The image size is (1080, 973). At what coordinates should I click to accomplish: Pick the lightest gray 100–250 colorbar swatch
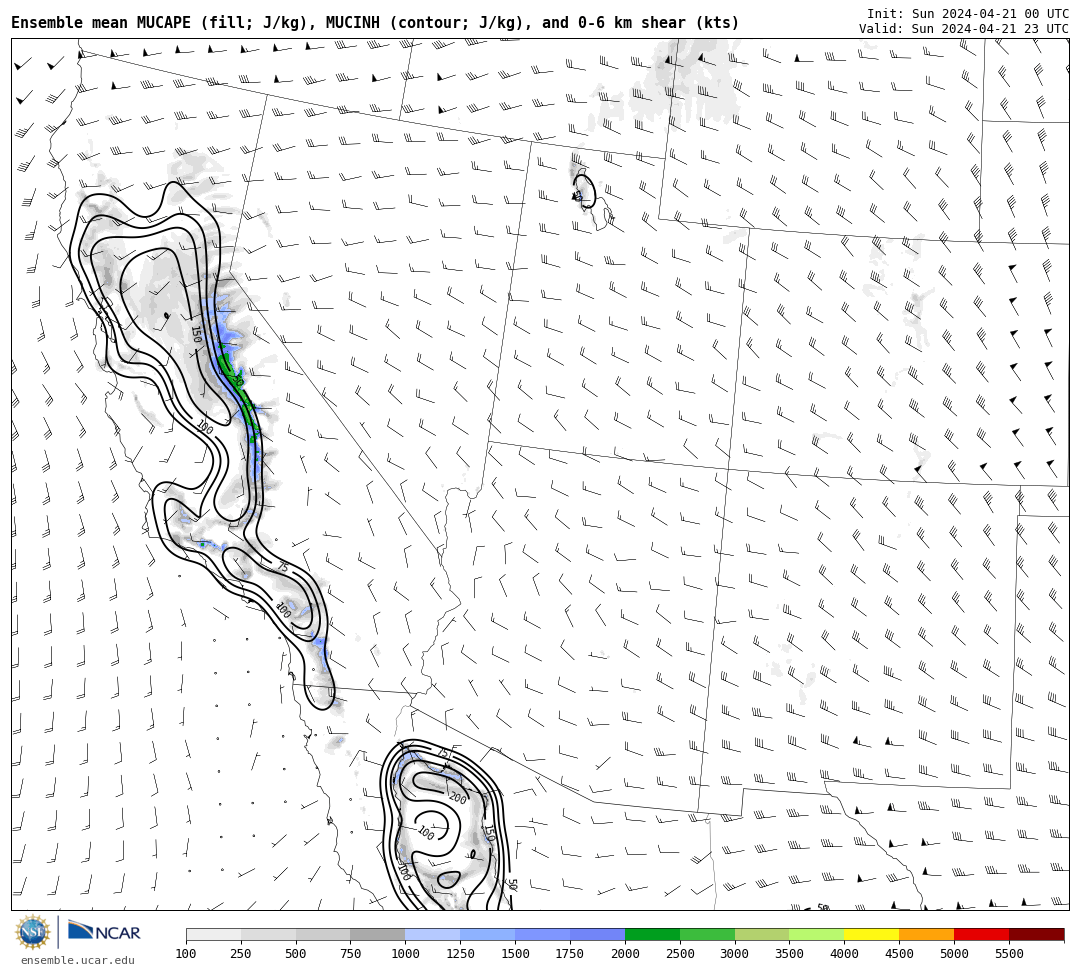click(214, 934)
